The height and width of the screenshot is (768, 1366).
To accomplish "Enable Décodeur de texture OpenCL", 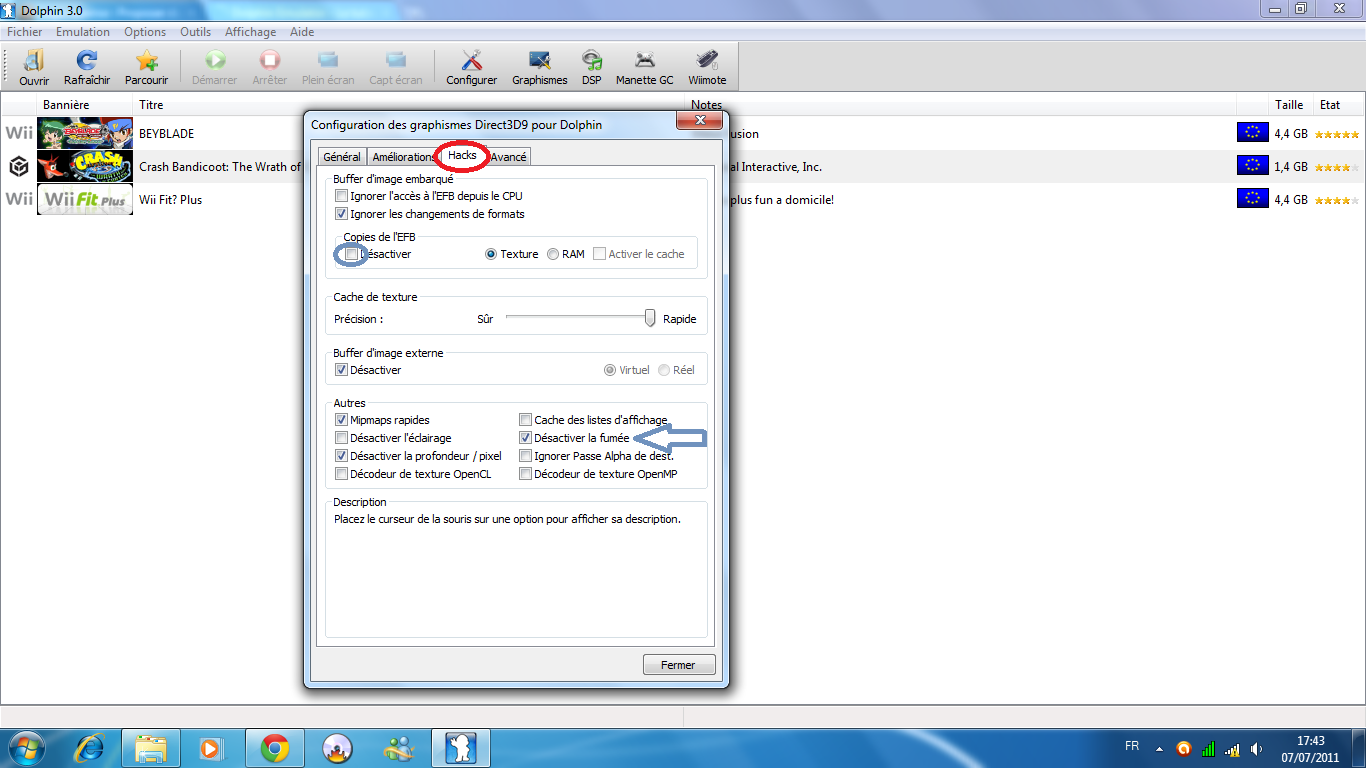I will coord(342,474).
